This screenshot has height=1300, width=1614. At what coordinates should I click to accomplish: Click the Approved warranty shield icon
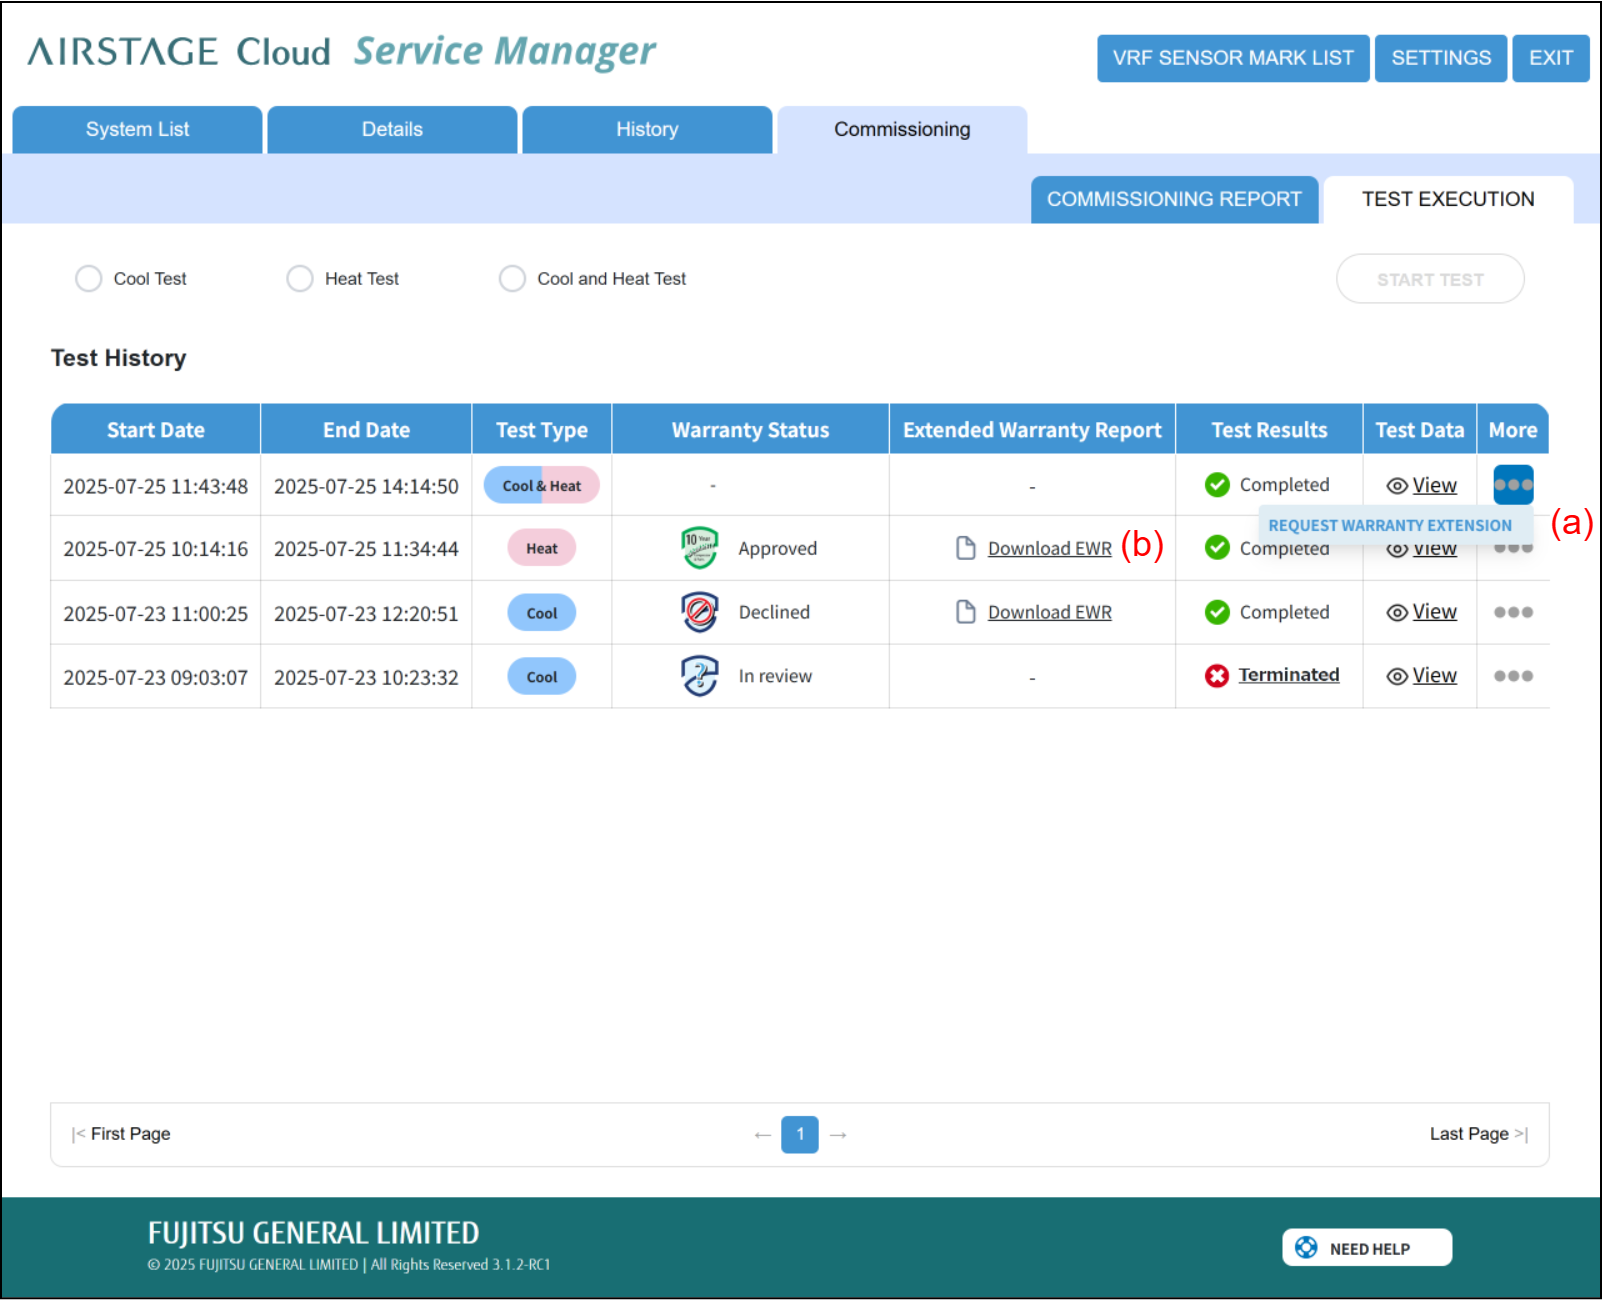pos(699,548)
